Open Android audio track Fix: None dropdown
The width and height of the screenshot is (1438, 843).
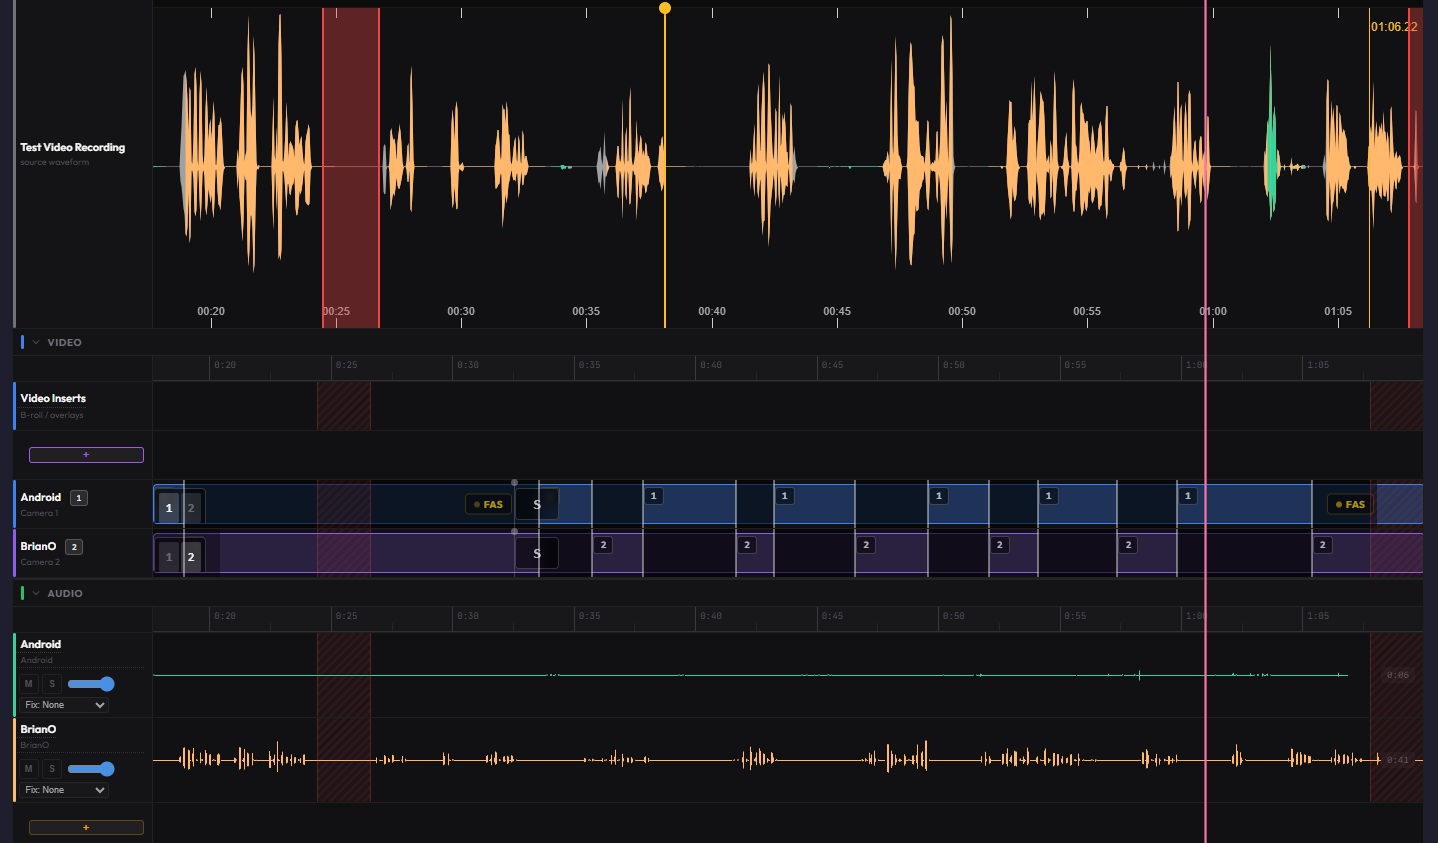(x=65, y=705)
